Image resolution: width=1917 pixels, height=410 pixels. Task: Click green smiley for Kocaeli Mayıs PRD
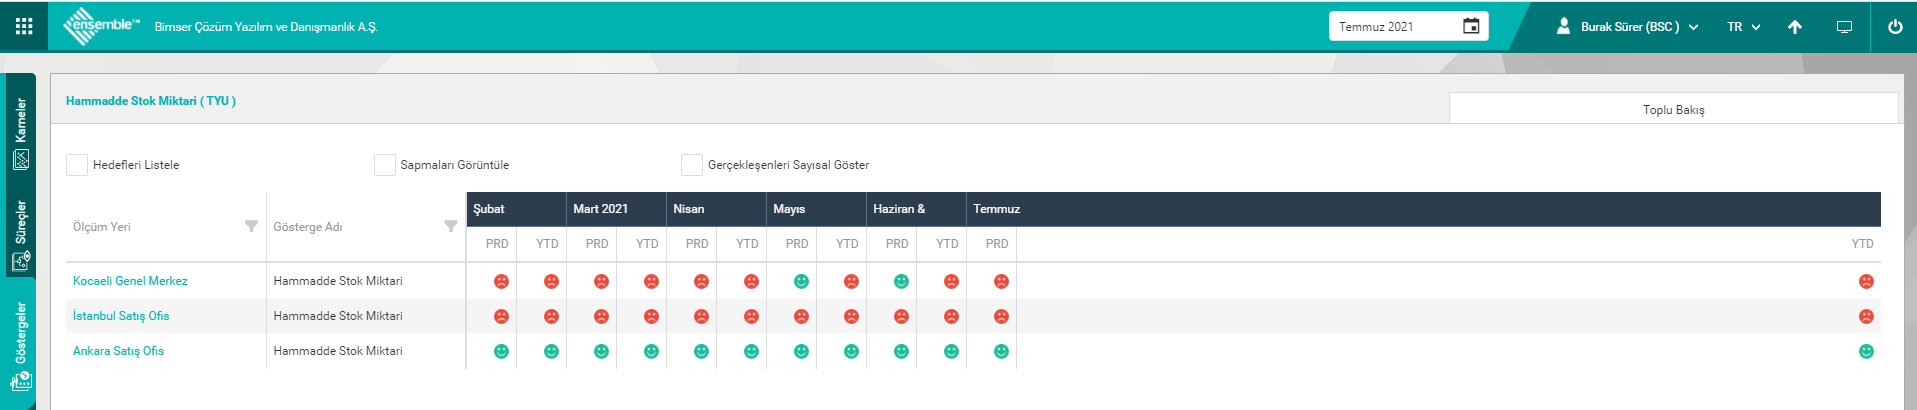(x=801, y=282)
